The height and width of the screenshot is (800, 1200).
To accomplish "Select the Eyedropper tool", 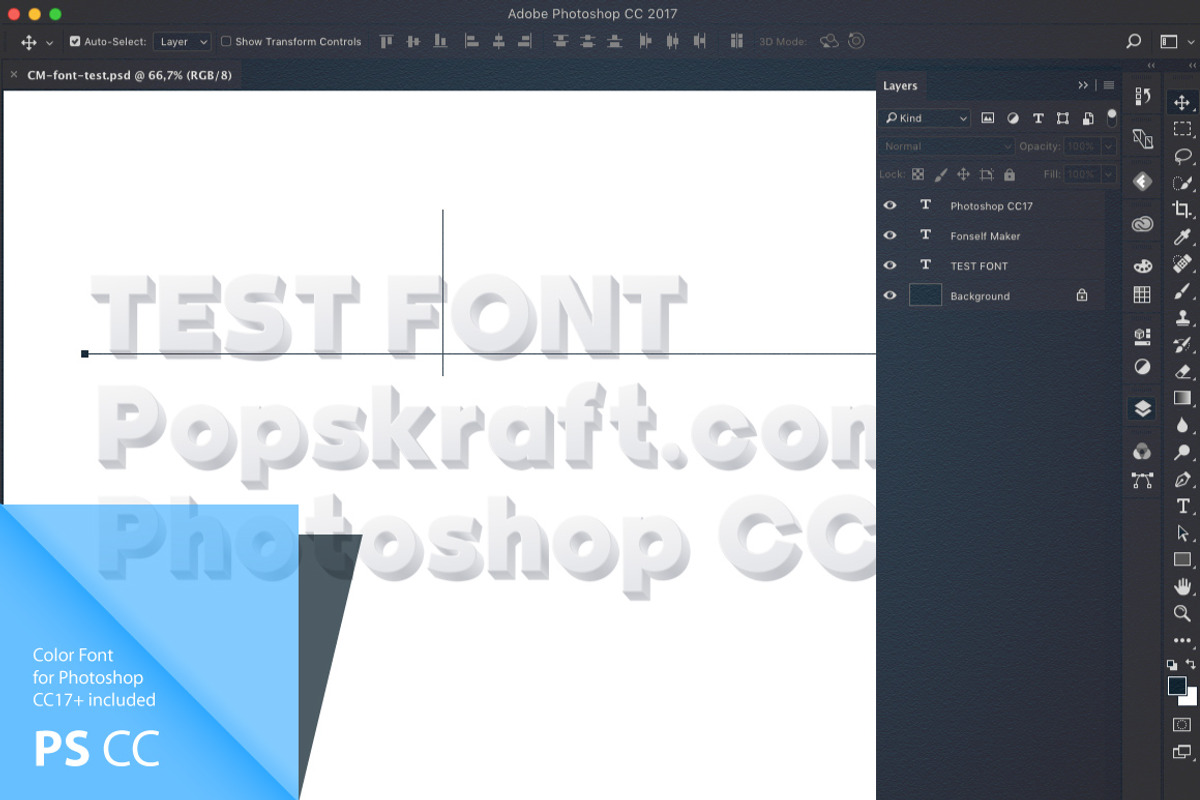I will click(1182, 237).
